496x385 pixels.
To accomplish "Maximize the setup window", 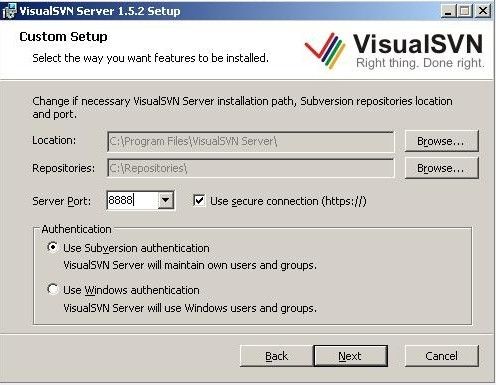I will tap(465, 11).
